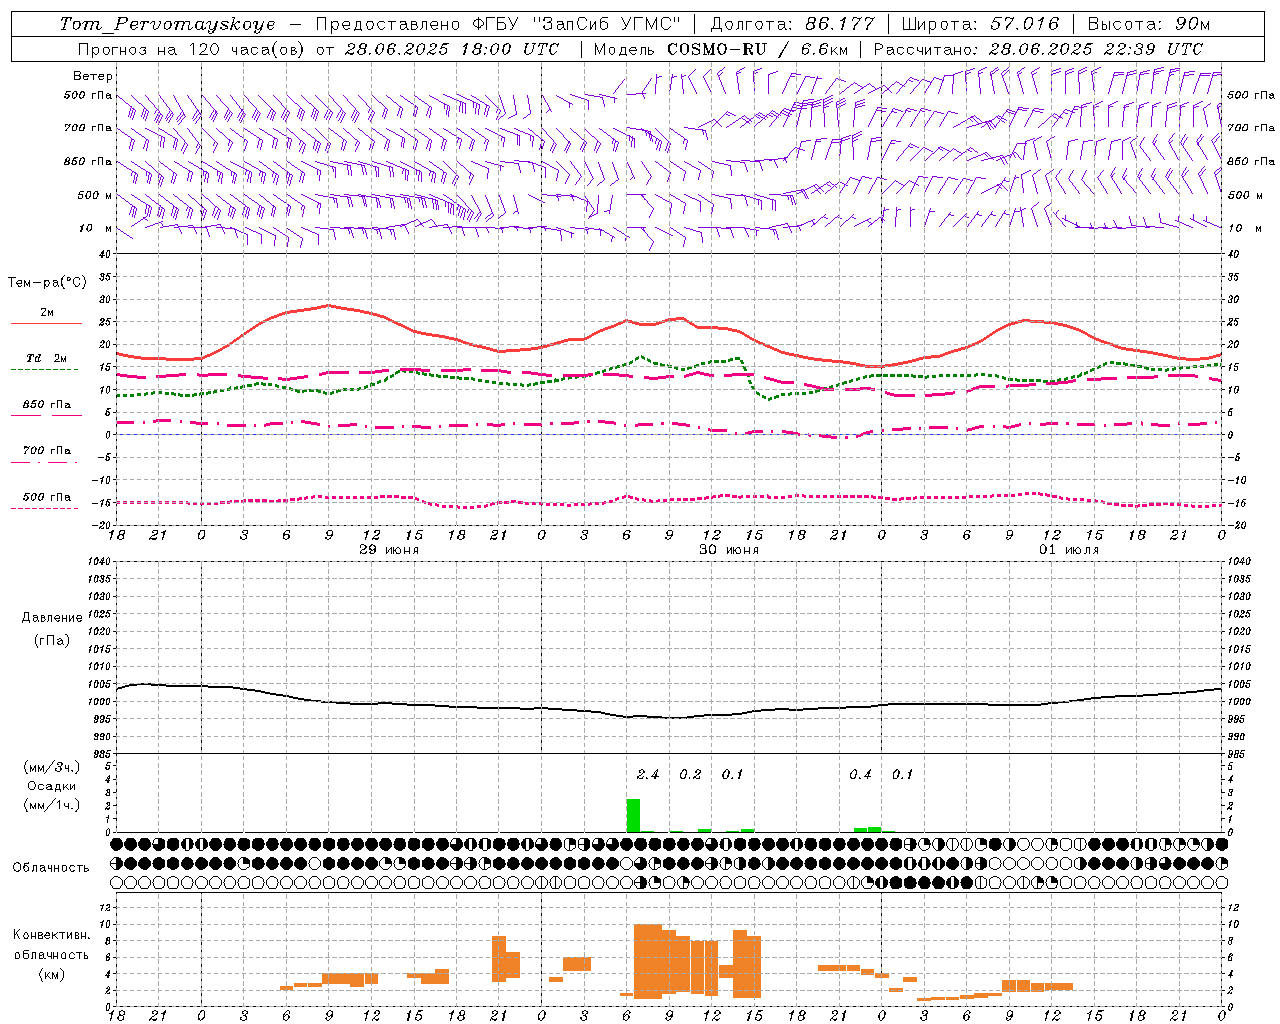The image size is (1280, 1024).
Task: Click the forecast start 28.06.2025 18:00 UTC
Action: (x=452, y=49)
